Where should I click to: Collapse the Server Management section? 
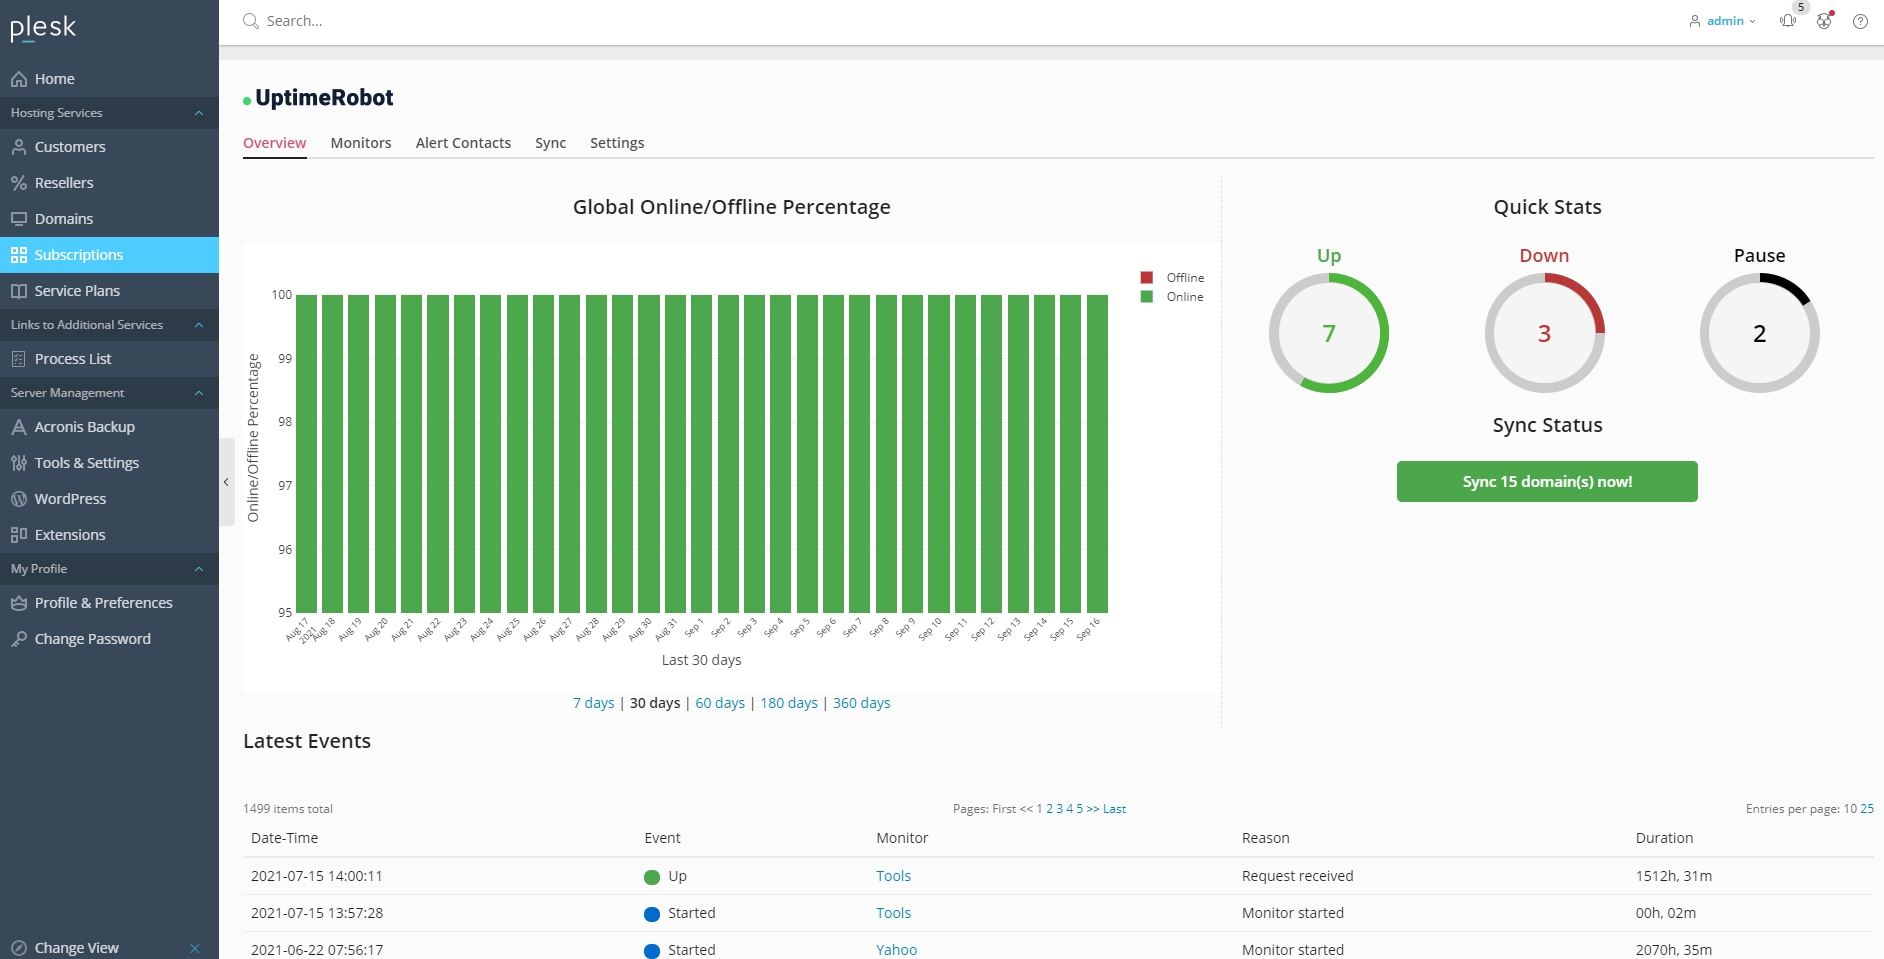(199, 393)
